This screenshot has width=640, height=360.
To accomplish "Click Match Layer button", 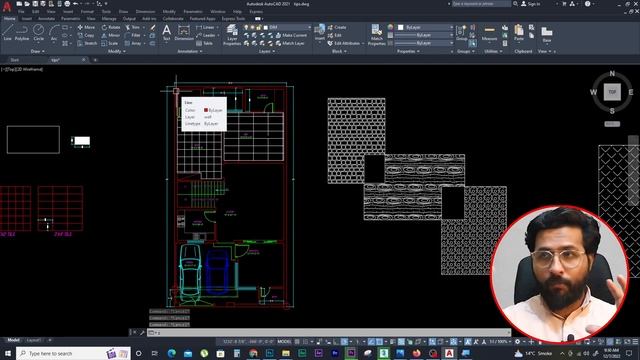I will (x=290, y=43).
